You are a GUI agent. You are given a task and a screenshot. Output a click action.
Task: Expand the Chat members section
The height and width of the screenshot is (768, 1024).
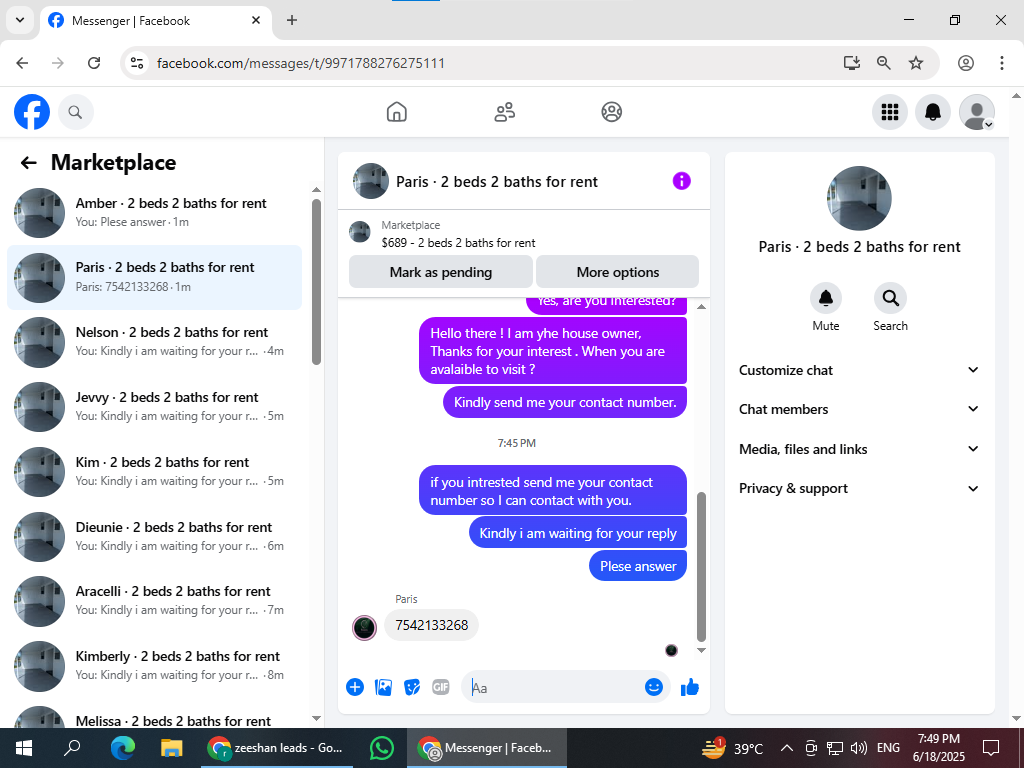859,409
